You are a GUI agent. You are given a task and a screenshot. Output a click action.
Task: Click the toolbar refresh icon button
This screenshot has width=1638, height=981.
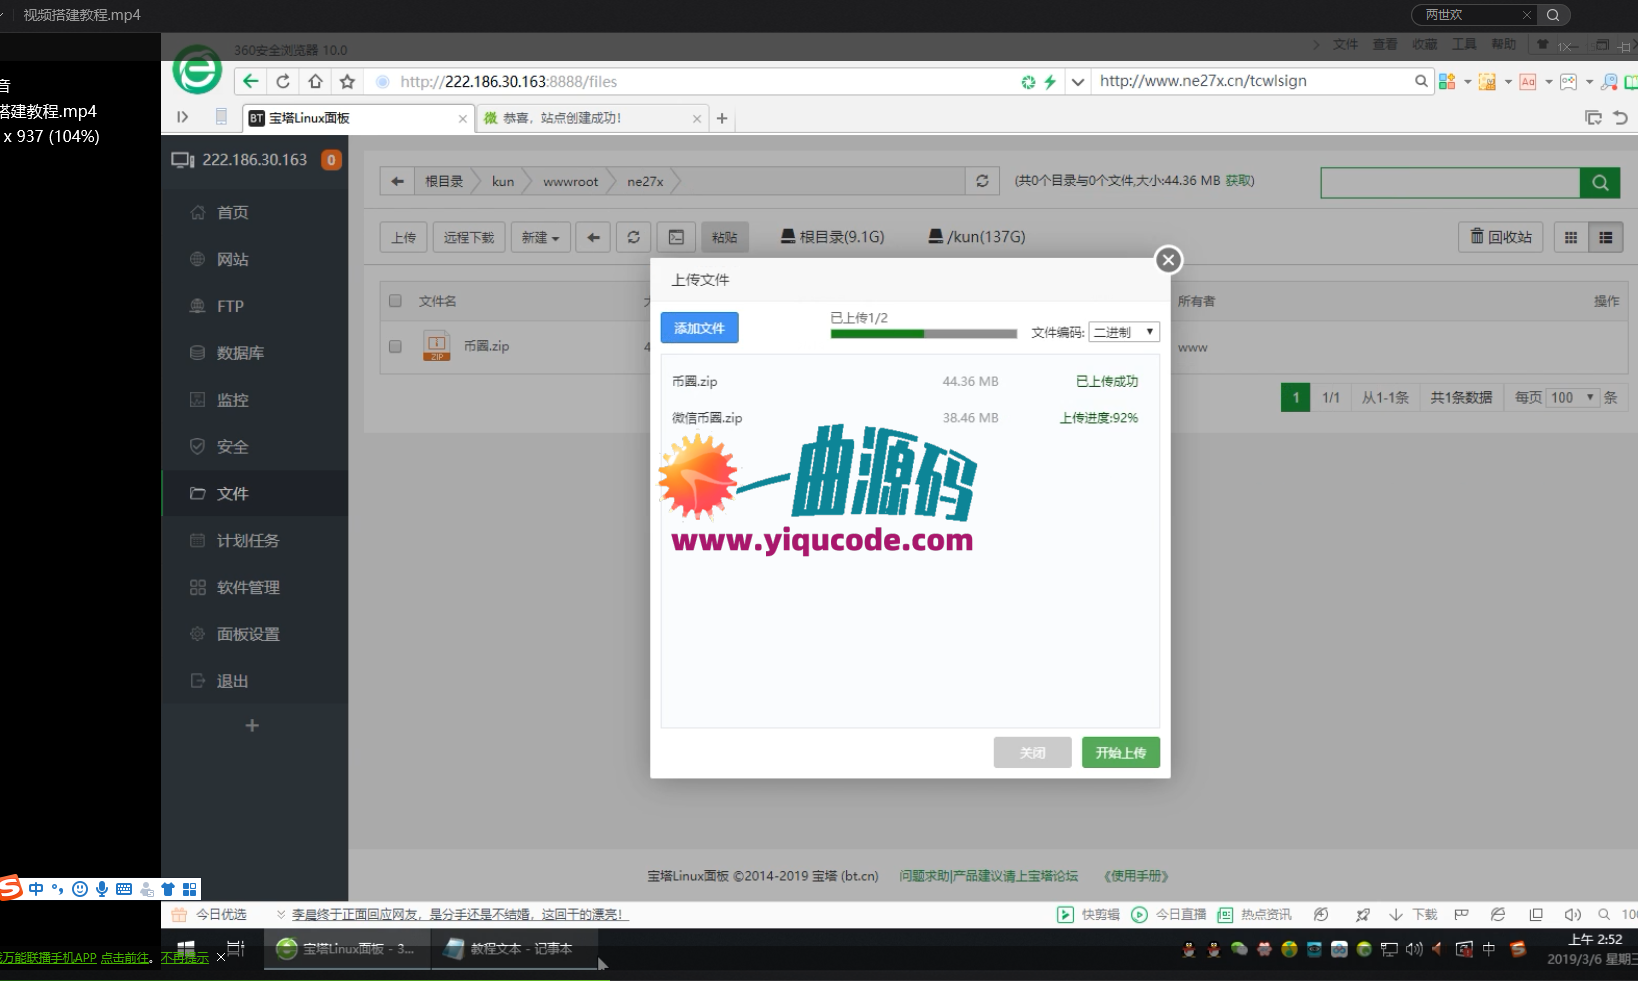[633, 237]
